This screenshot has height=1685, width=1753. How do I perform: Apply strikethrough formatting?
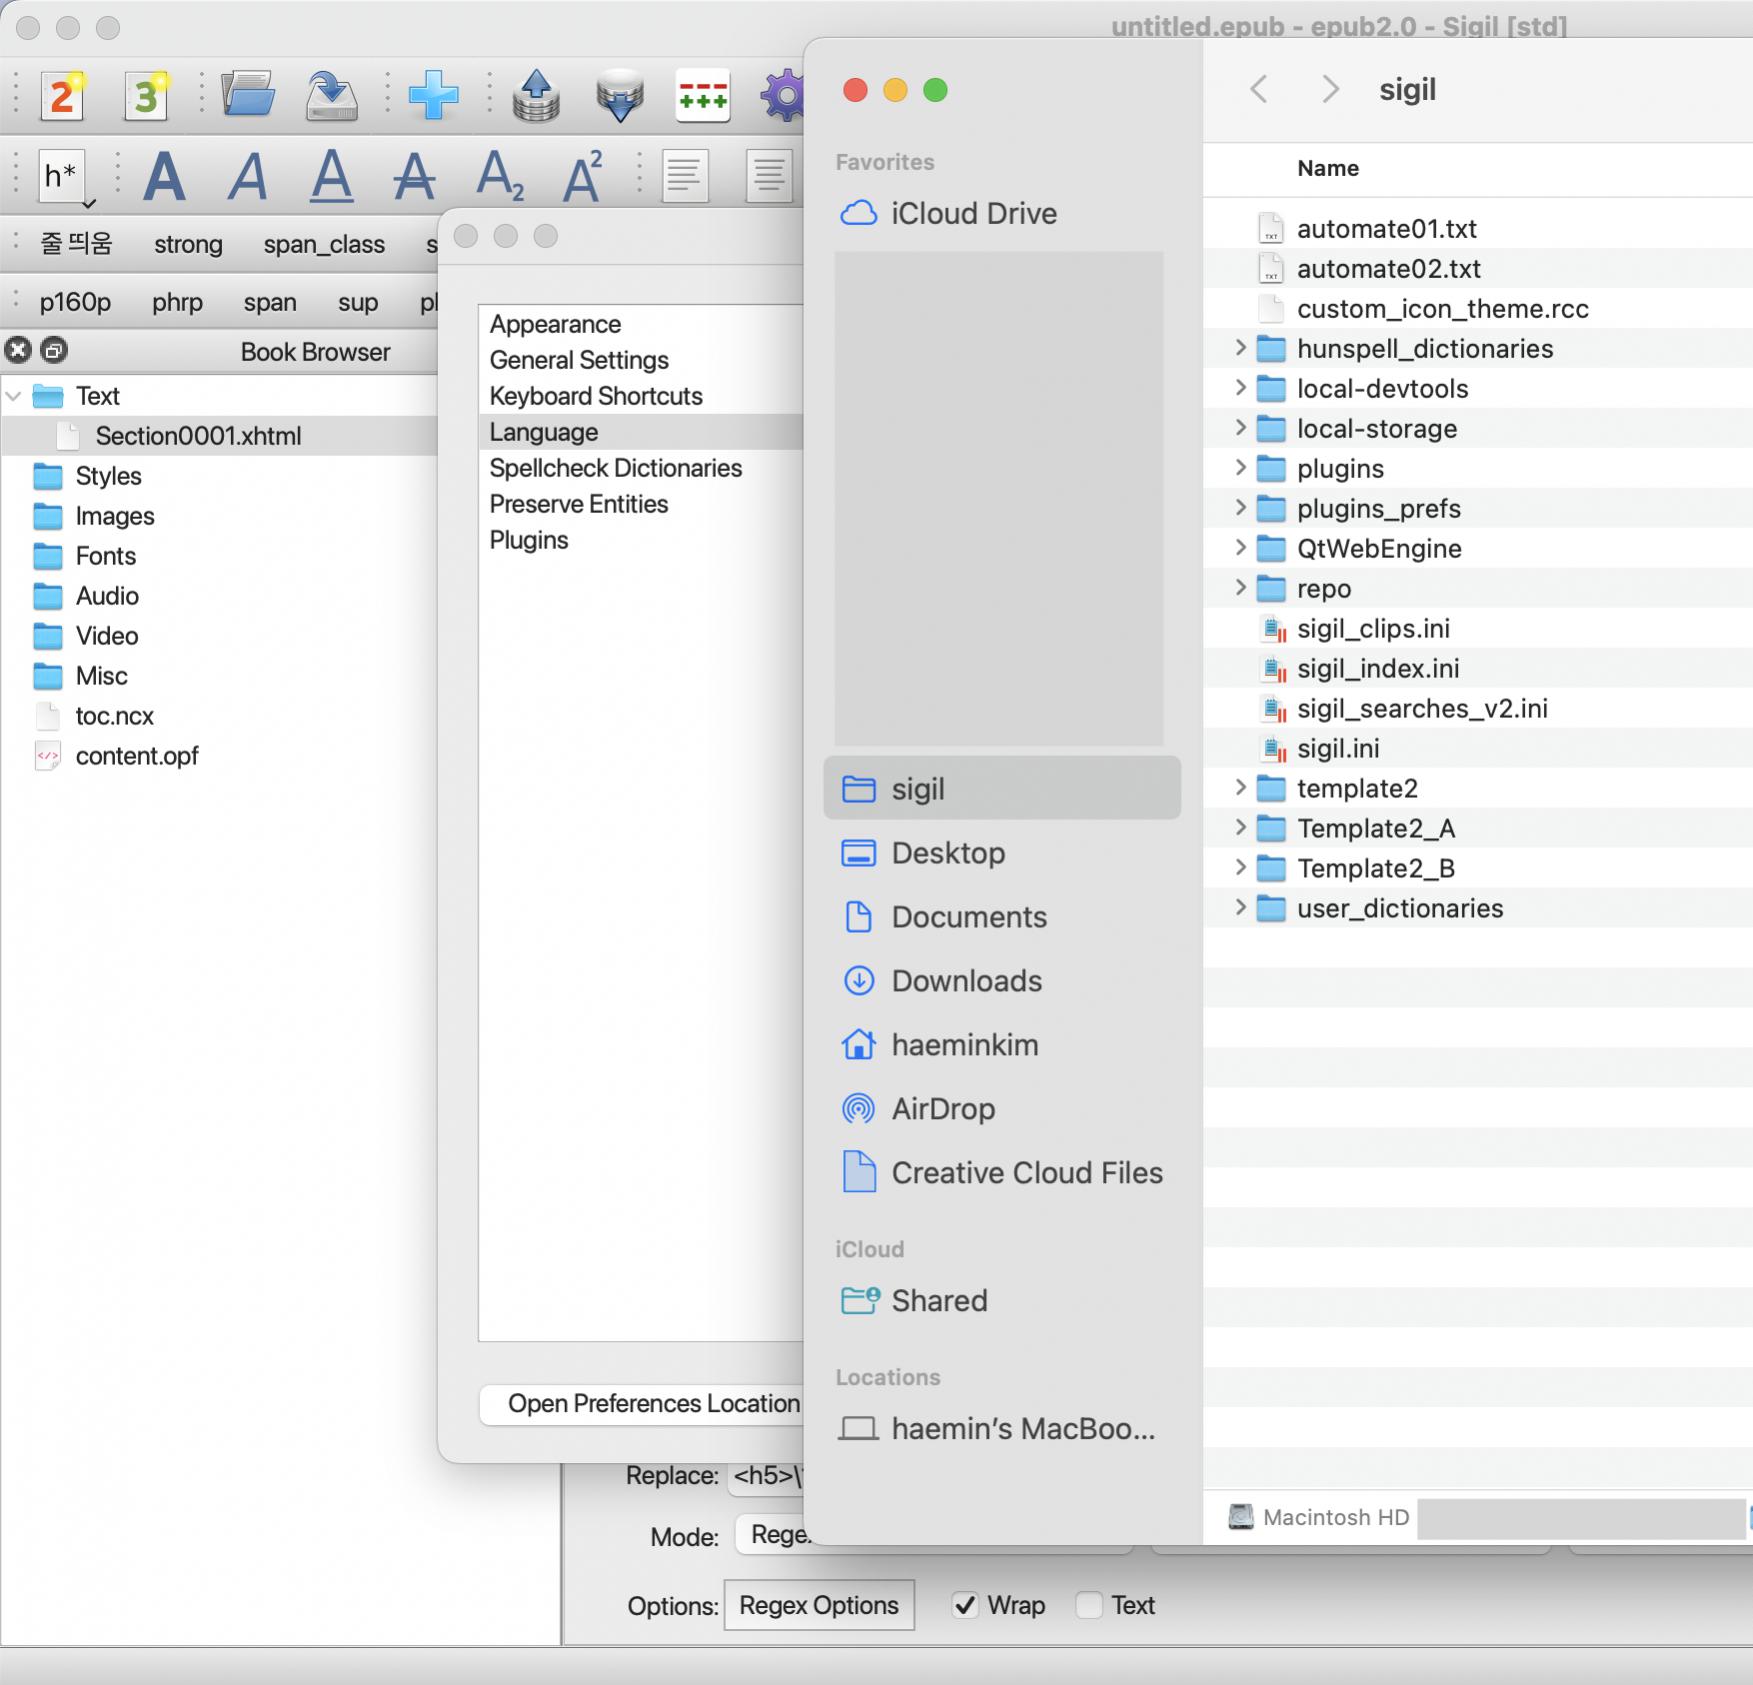point(414,176)
